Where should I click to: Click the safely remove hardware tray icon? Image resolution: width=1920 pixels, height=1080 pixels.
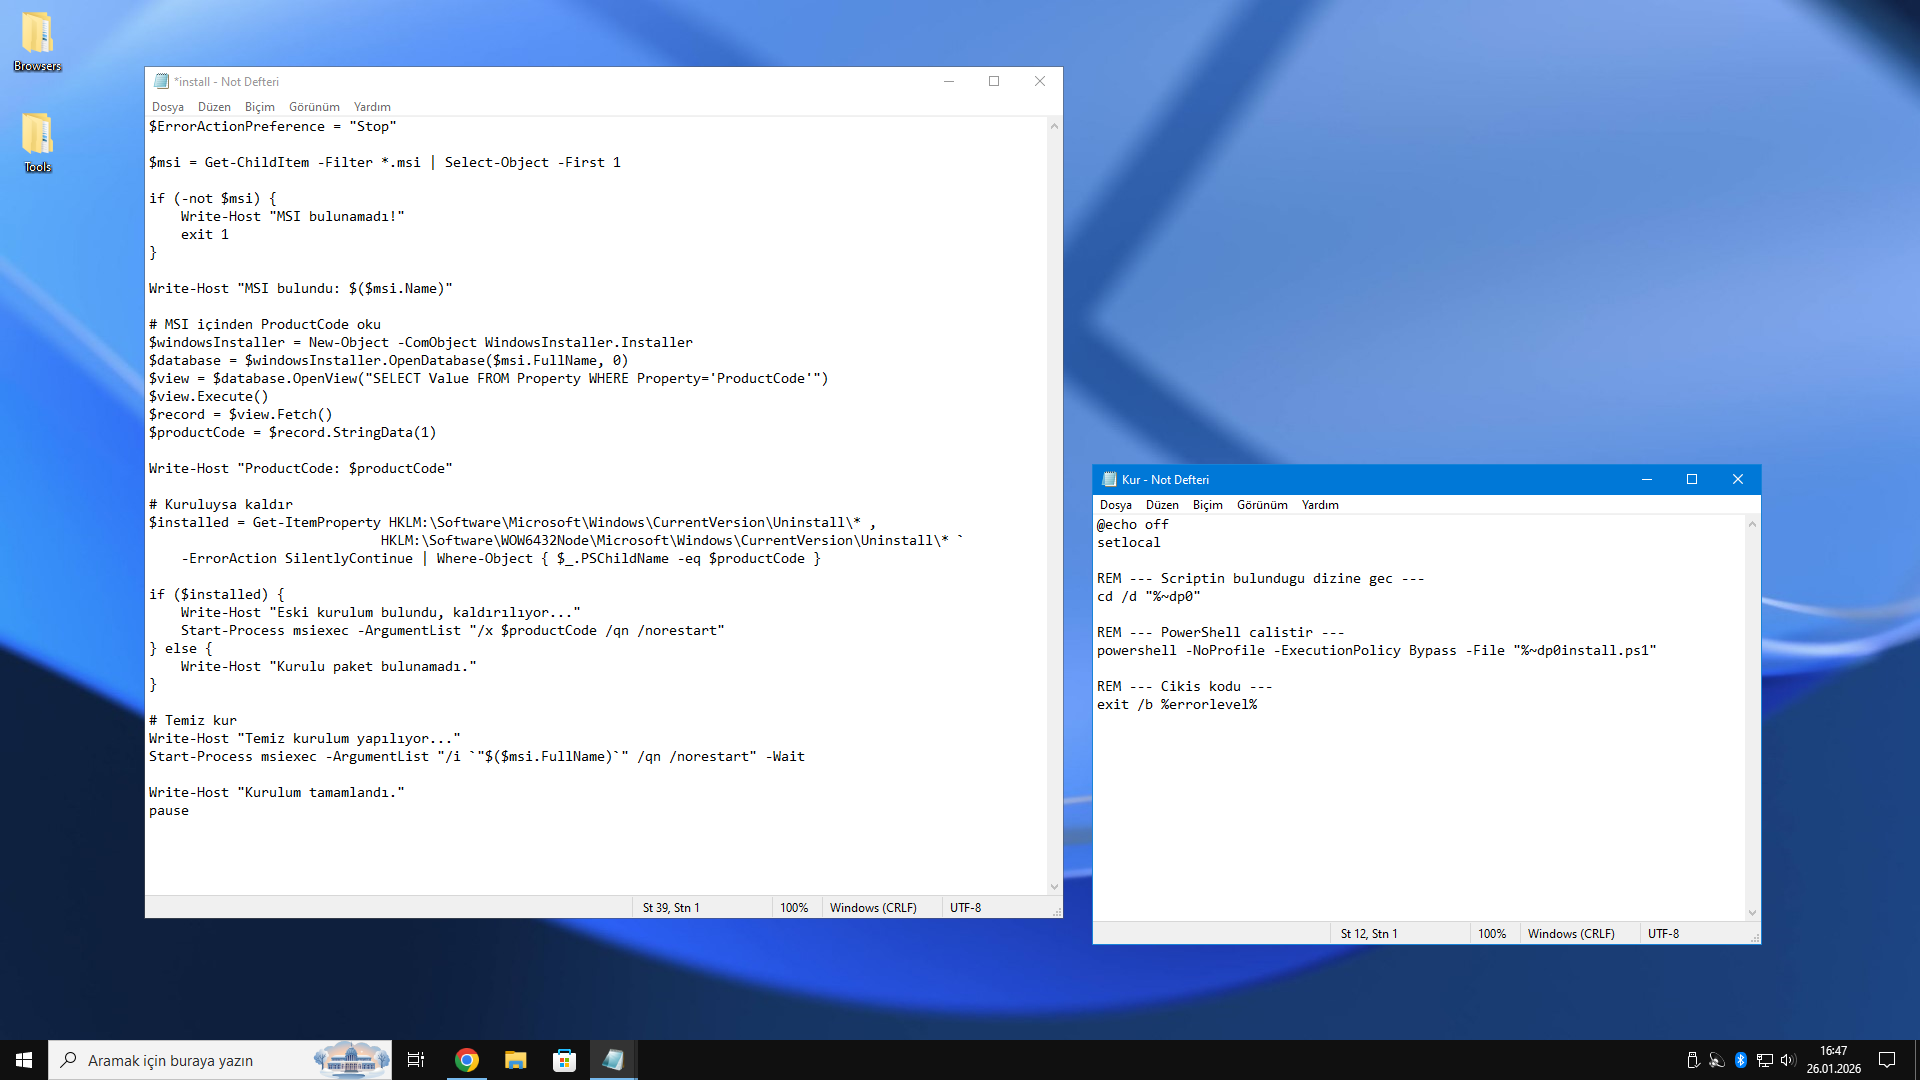1692,1060
